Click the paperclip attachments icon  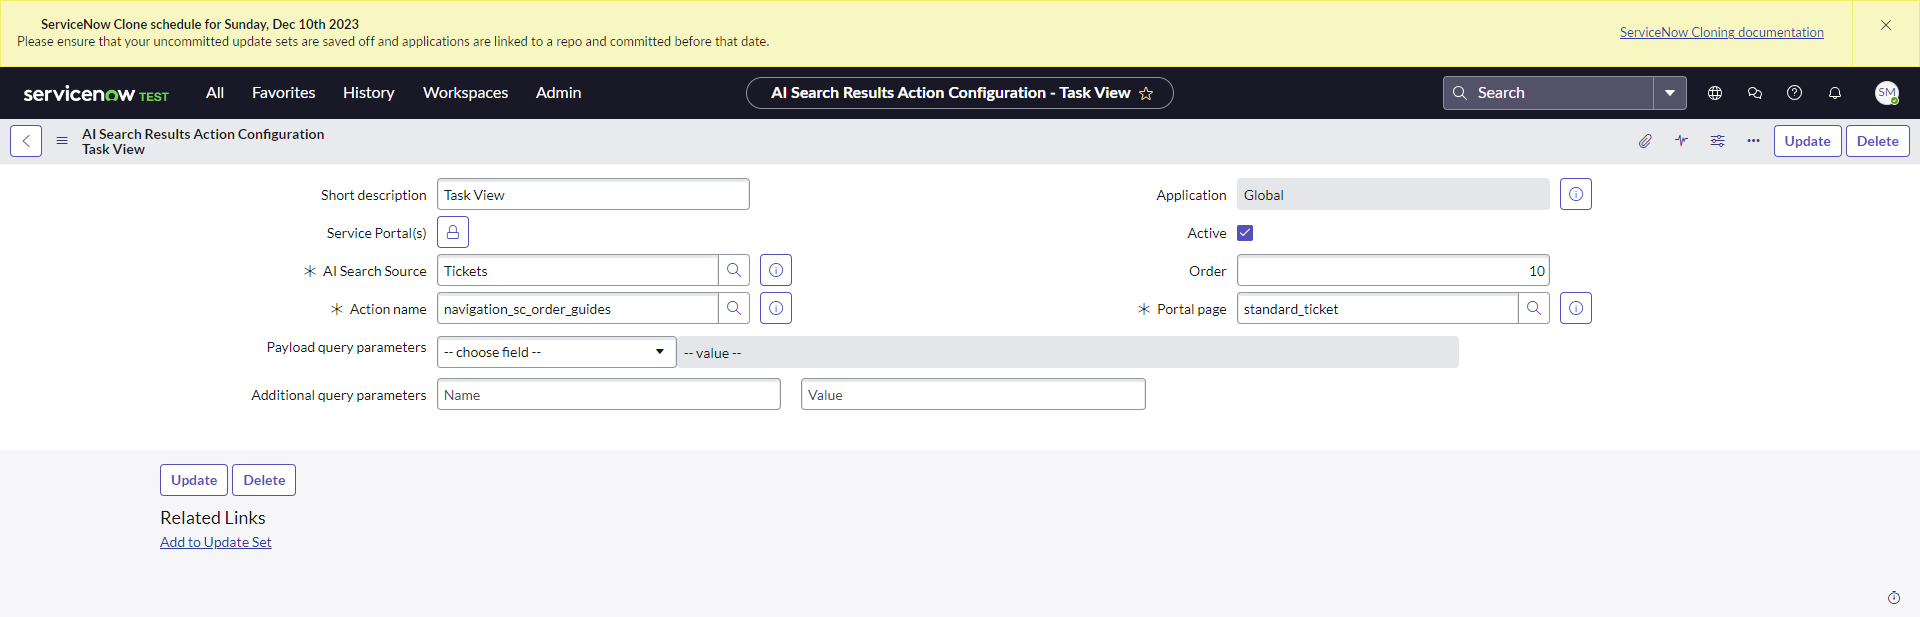coord(1645,141)
